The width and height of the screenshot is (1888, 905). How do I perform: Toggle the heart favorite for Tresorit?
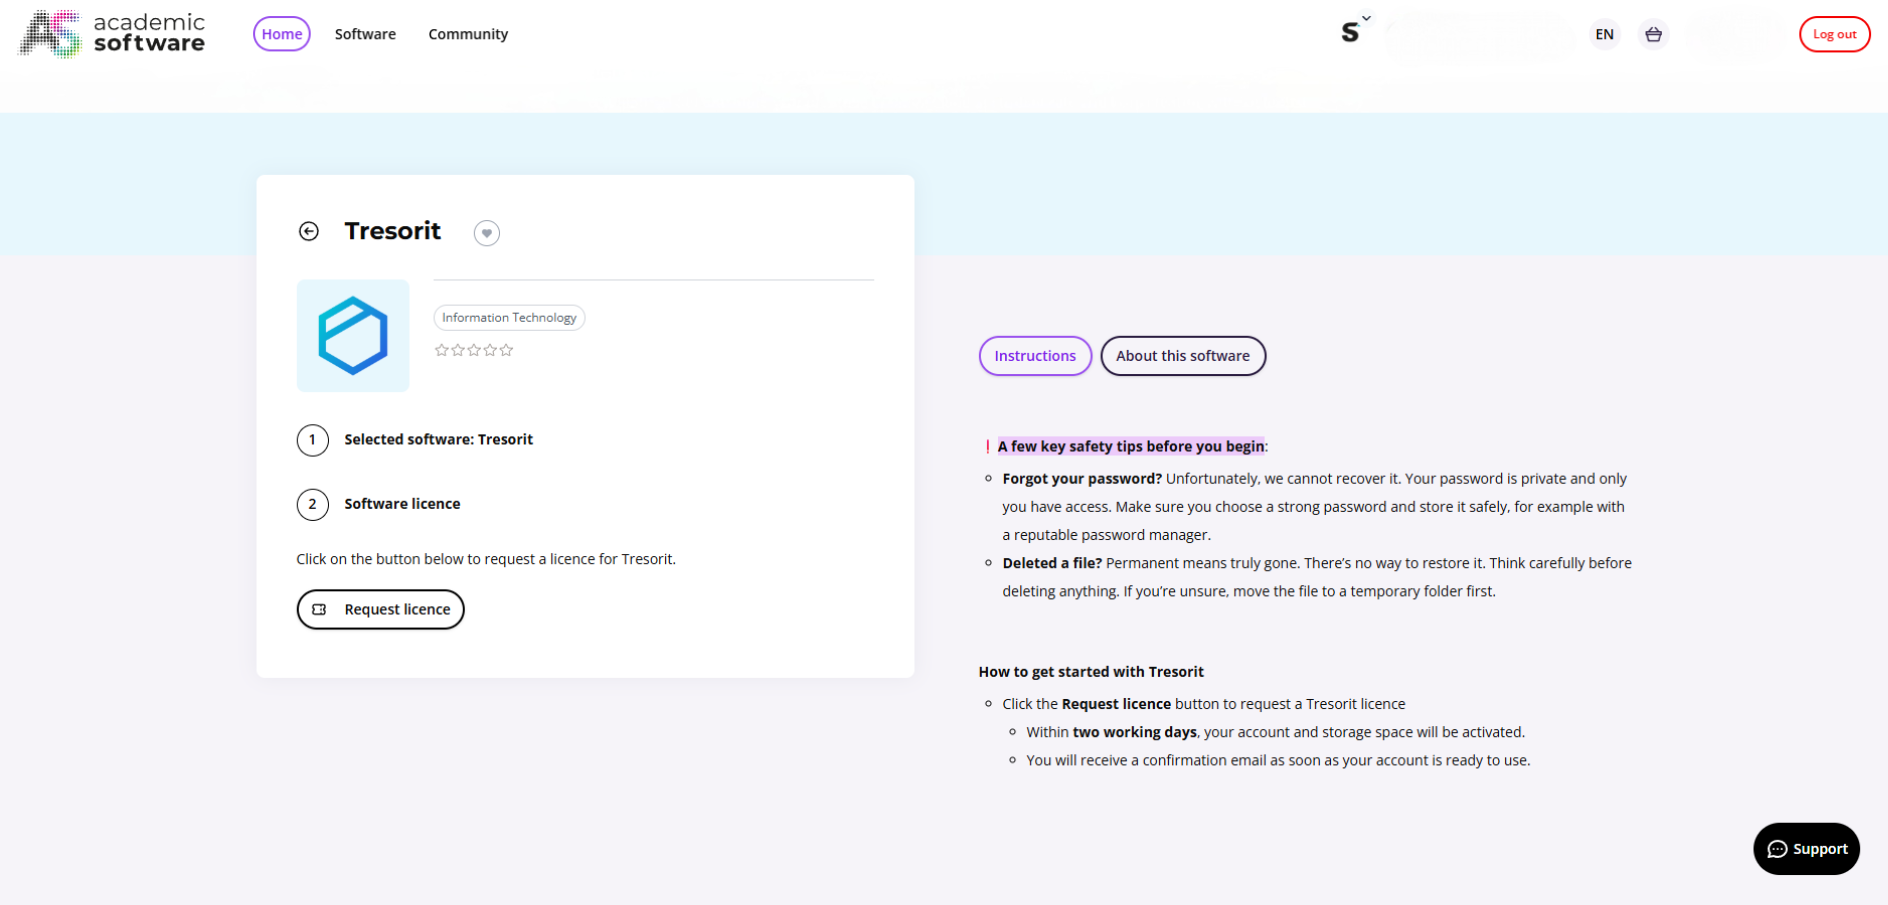click(487, 233)
